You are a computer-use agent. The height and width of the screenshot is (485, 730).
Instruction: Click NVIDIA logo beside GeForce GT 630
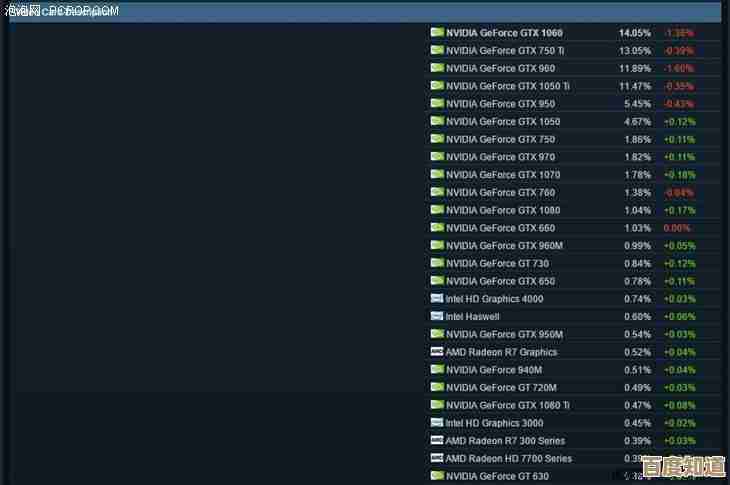437,476
